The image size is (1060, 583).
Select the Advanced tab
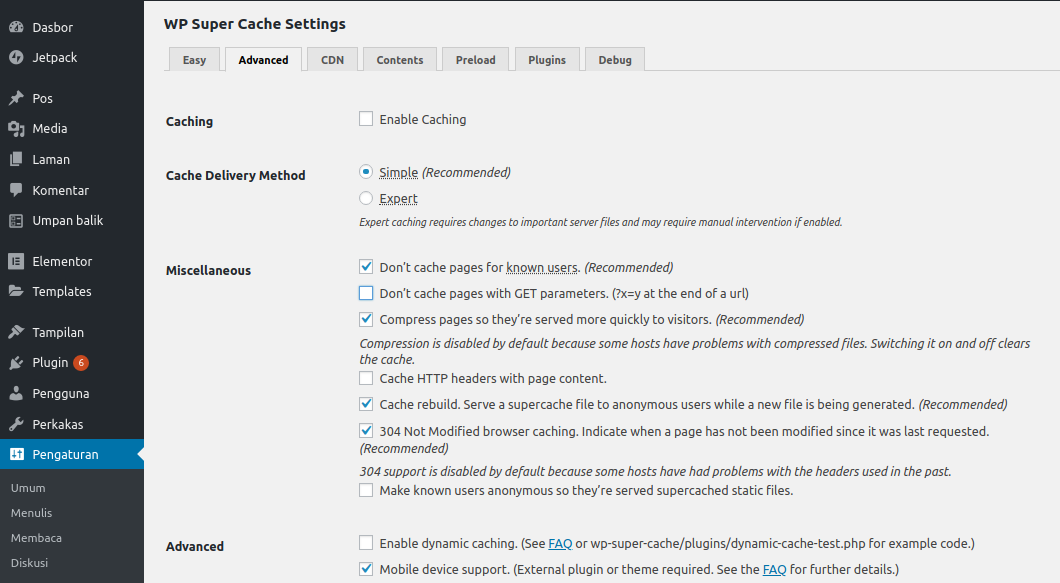263,60
